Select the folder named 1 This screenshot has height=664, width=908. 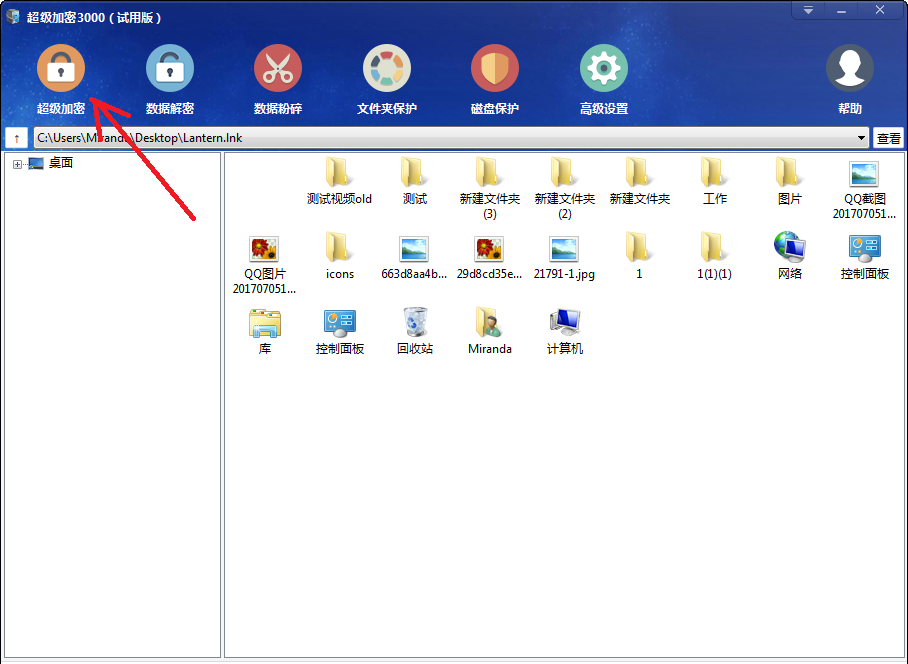[x=639, y=256]
